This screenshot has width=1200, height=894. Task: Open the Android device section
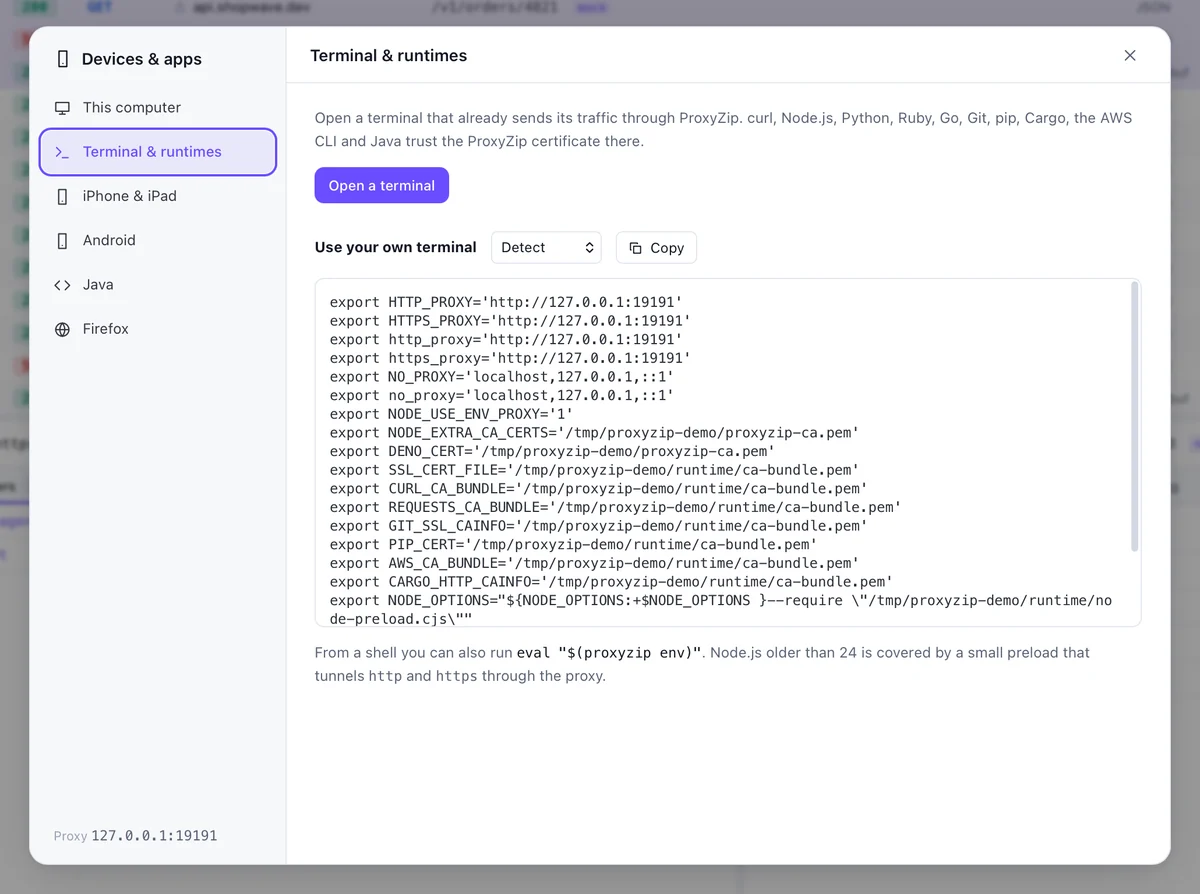[158, 240]
